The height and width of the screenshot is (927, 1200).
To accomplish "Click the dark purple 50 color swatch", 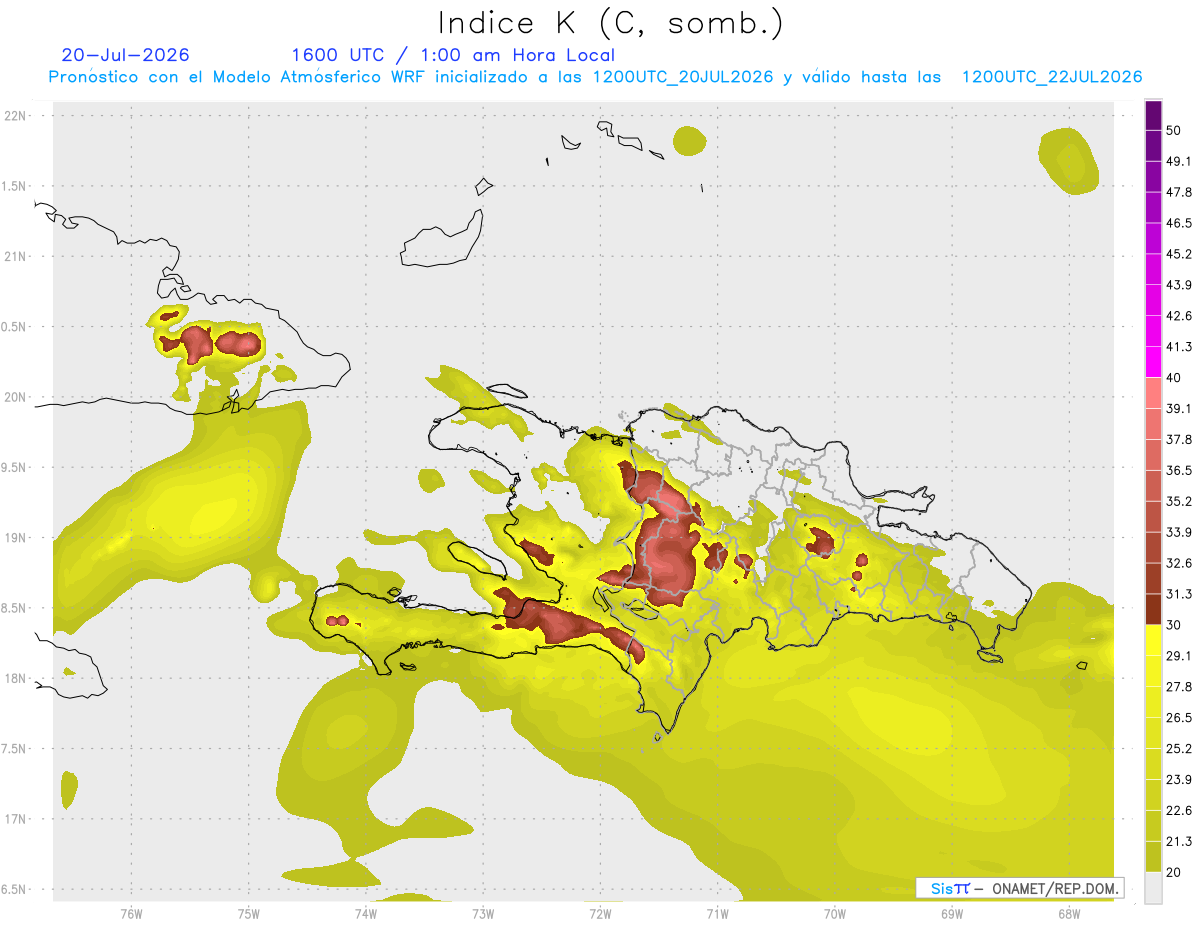I will 1153,116.
